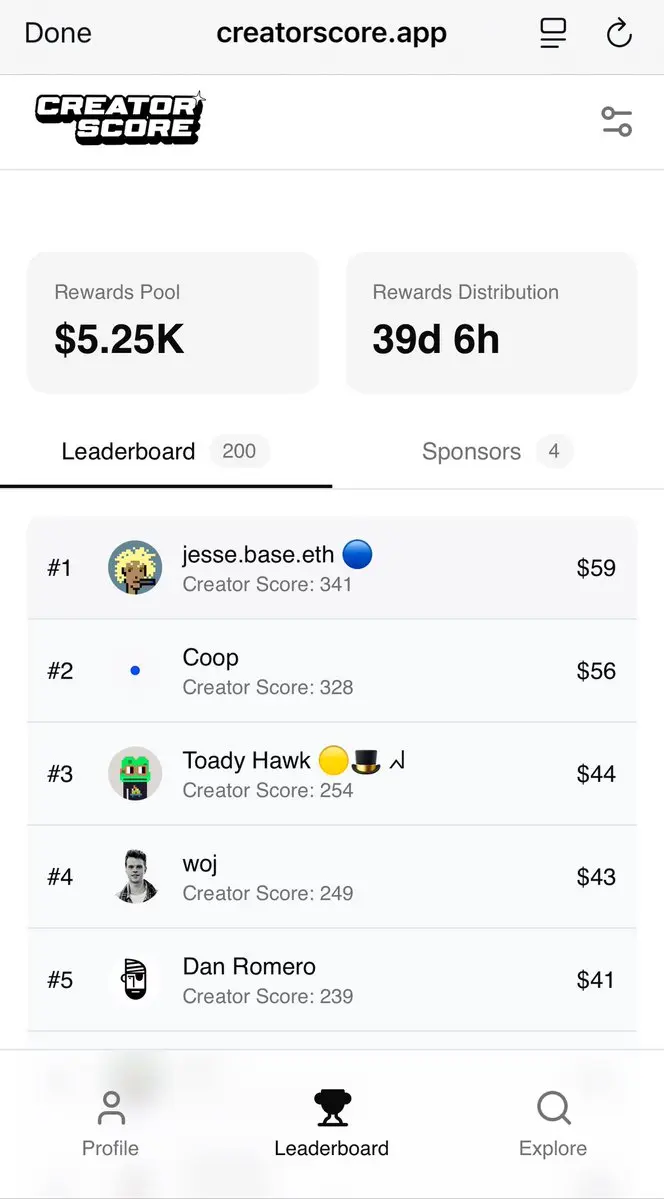Open the reader view icon
Screen dimensions: 664x1199
pos(552,34)
